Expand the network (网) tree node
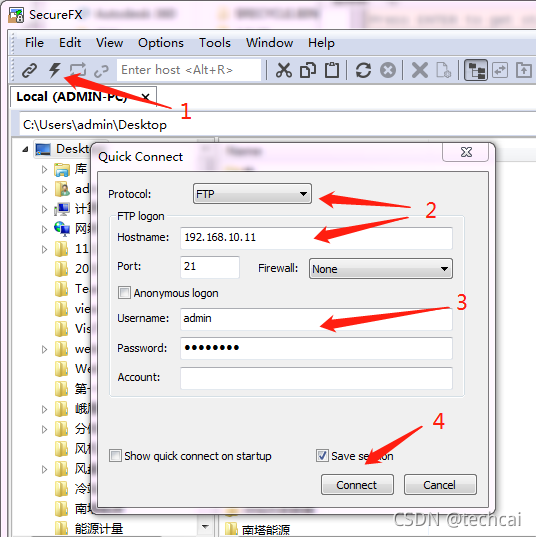Screen dimensions: 536x537 (x=44, y=229)
